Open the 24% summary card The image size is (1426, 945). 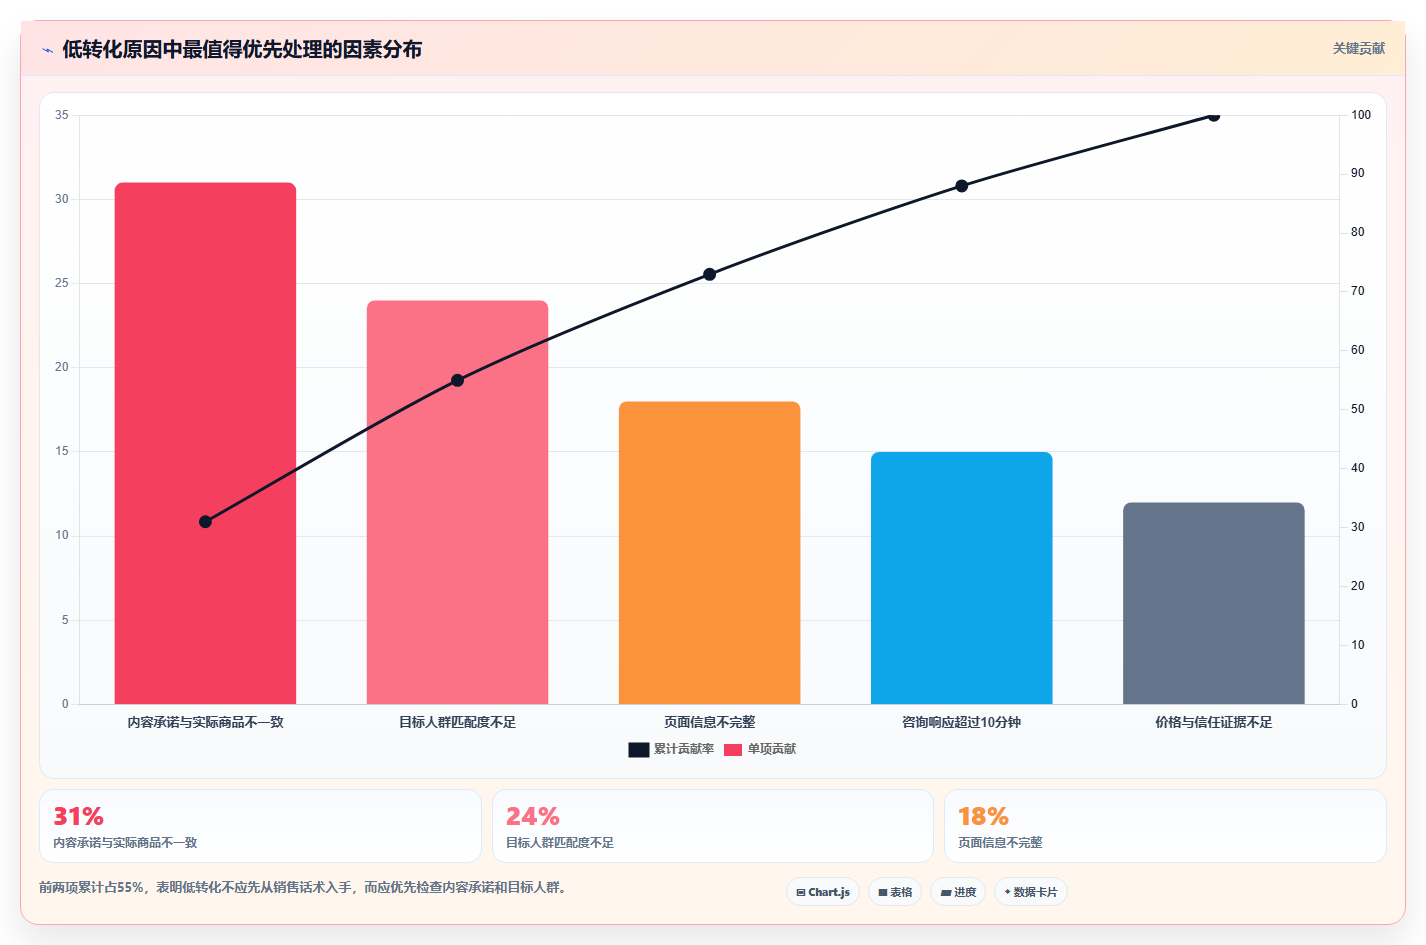click(713, 826)
